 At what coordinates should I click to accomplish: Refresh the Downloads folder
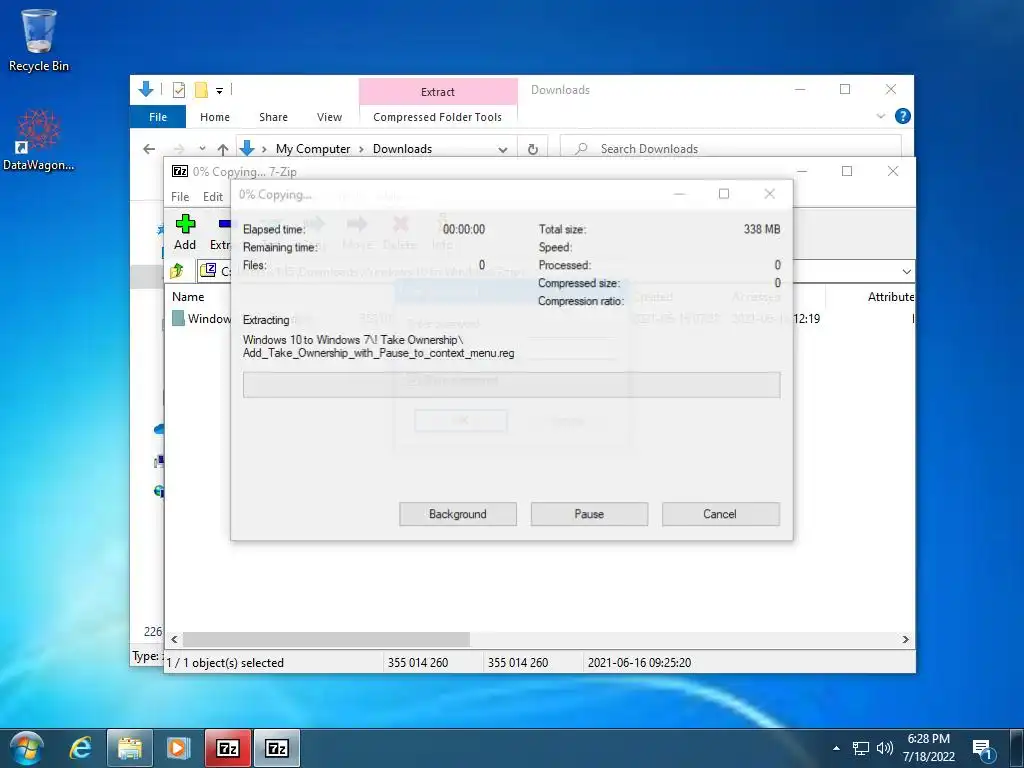click(533, 149)
